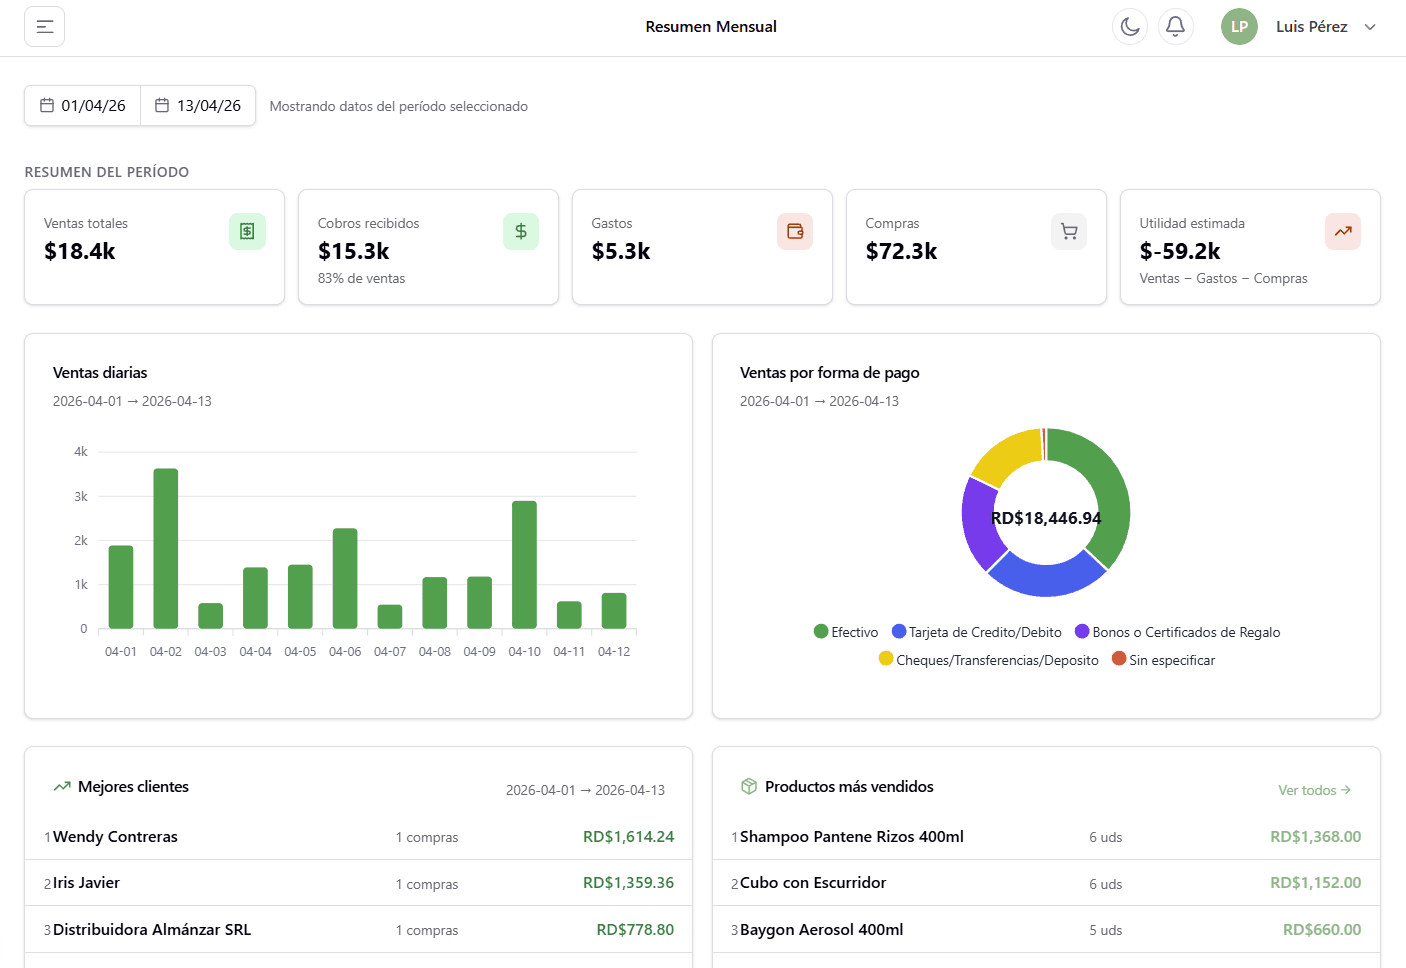Select the trending-up icon on Utilidad estimada
Image resolution: width=1406 pixels, height=968 pixels.
(1343, 231)
